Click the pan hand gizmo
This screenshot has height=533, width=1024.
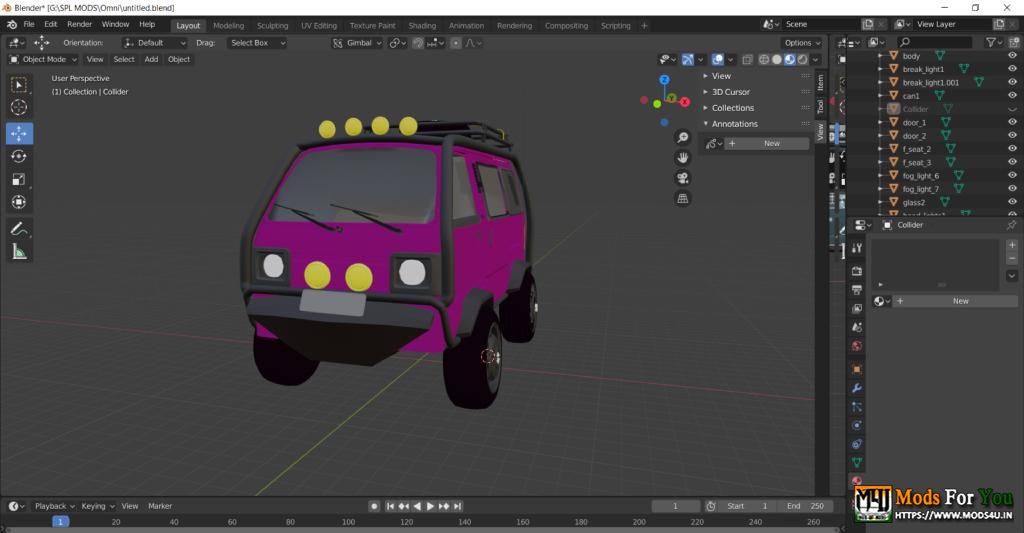[682, 157]
